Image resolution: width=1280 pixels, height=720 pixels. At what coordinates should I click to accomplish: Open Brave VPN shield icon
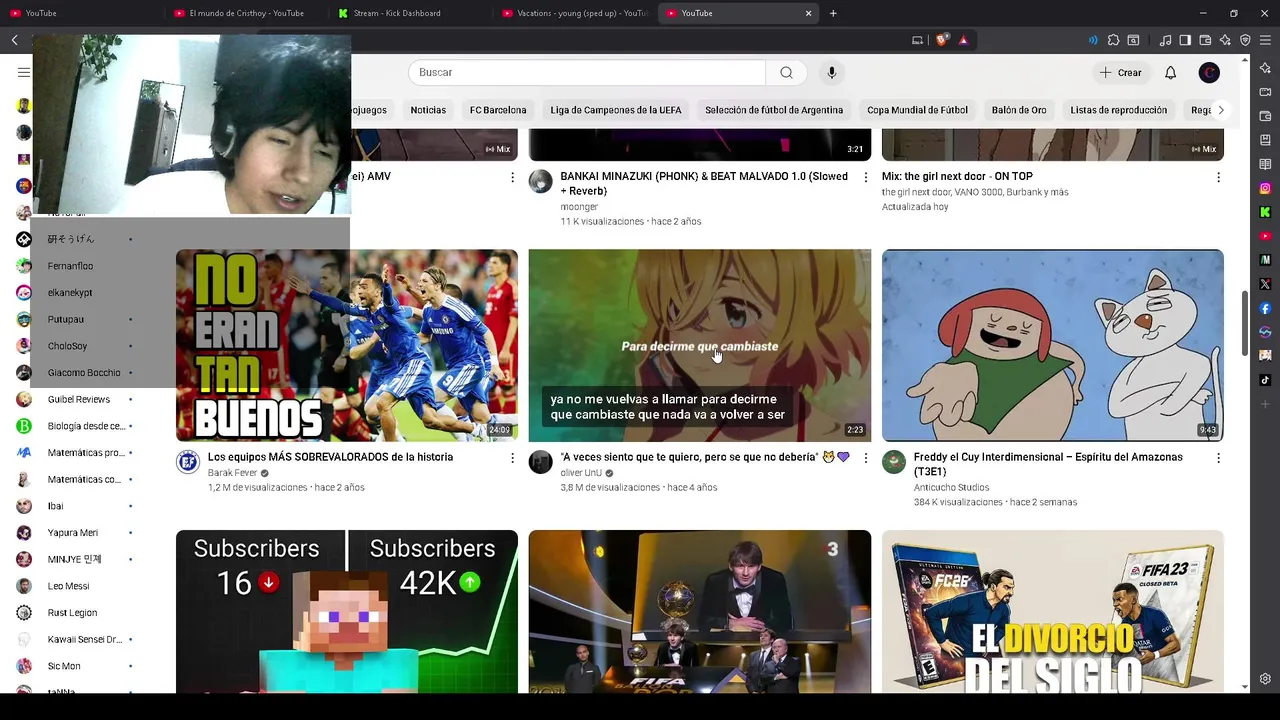(x=1245, y=40)
